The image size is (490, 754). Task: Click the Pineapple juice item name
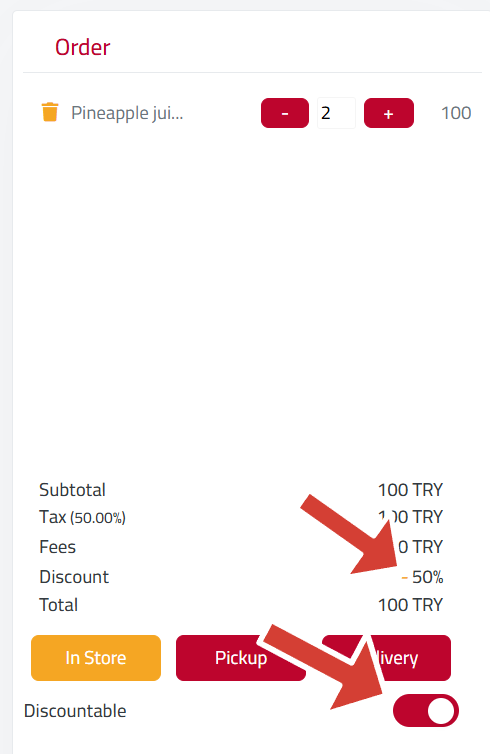[127, 113]
